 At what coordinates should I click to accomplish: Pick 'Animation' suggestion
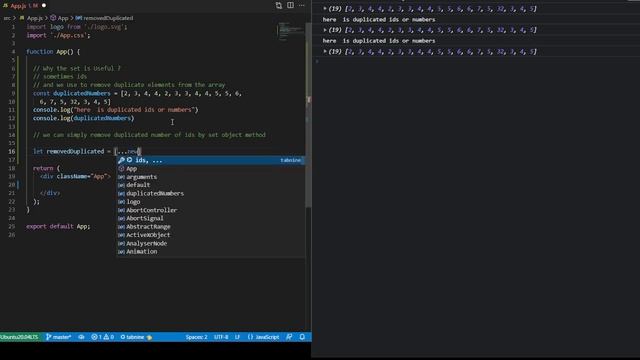coord(211,251)
